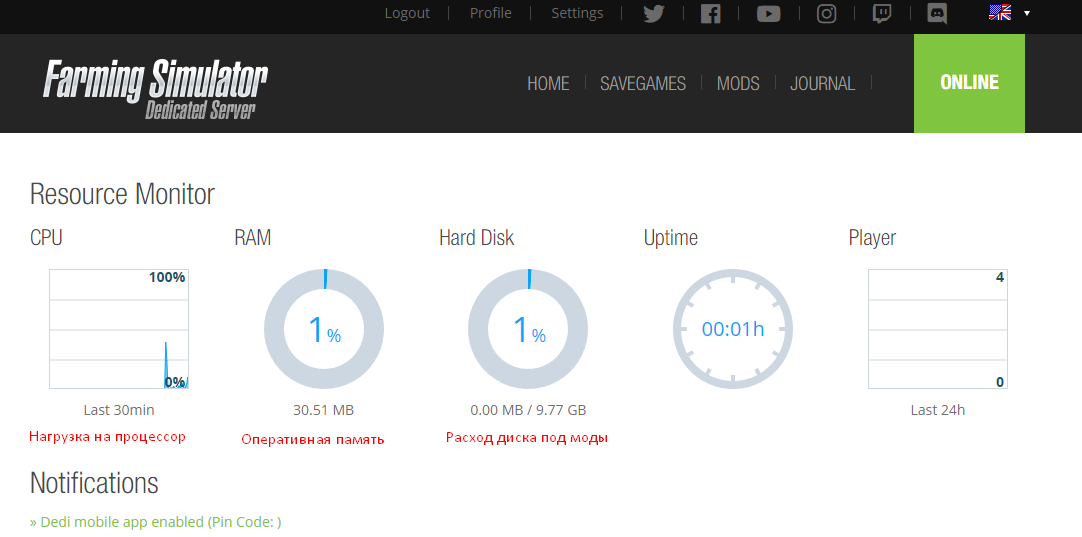
Task: Click the RAM usage donut gauge
Action: tap(323, 329)
